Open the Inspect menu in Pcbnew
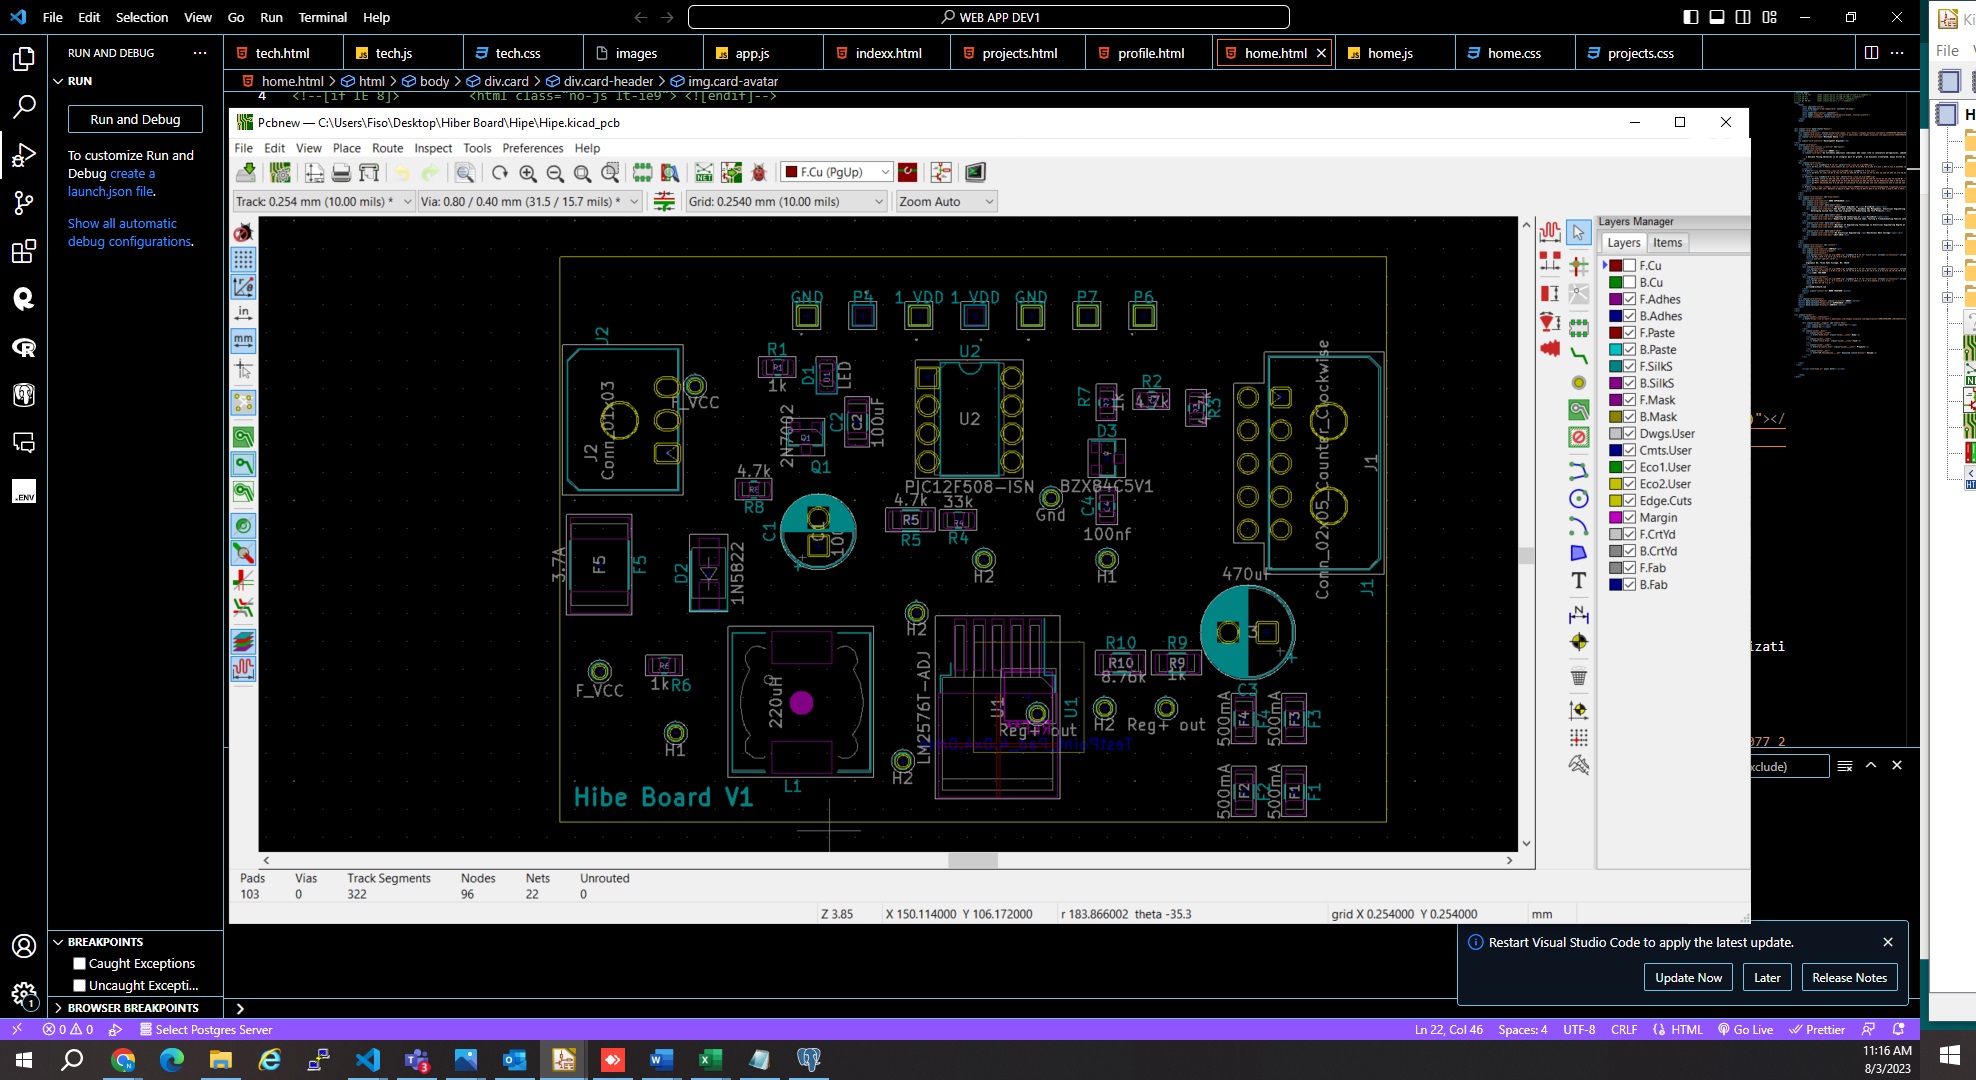 433,148
